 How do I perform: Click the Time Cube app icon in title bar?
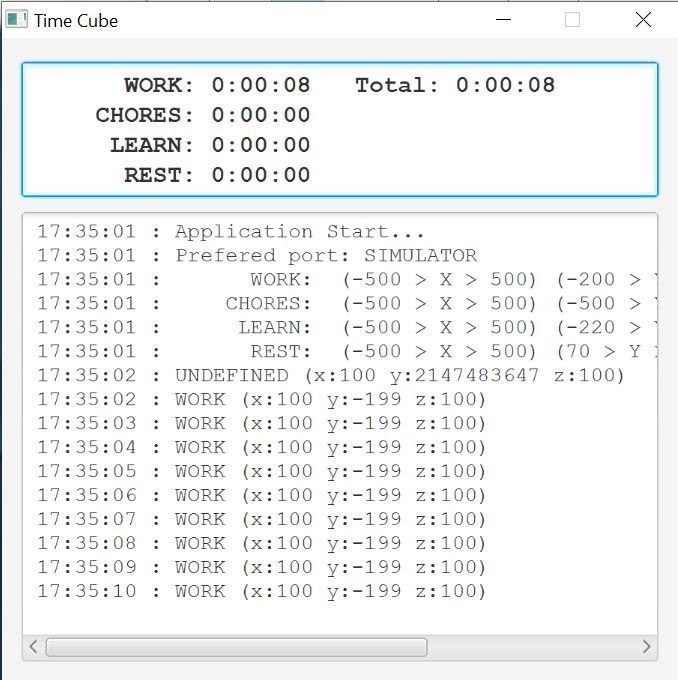click(16, 20)
